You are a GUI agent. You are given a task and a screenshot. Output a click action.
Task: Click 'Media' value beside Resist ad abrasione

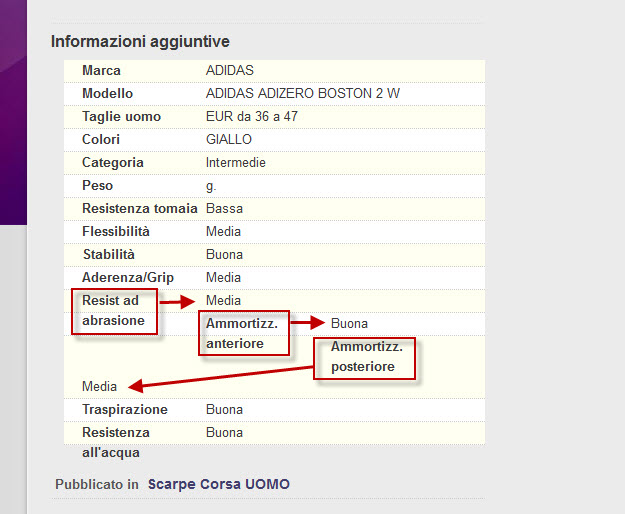(x=223, y=301)
